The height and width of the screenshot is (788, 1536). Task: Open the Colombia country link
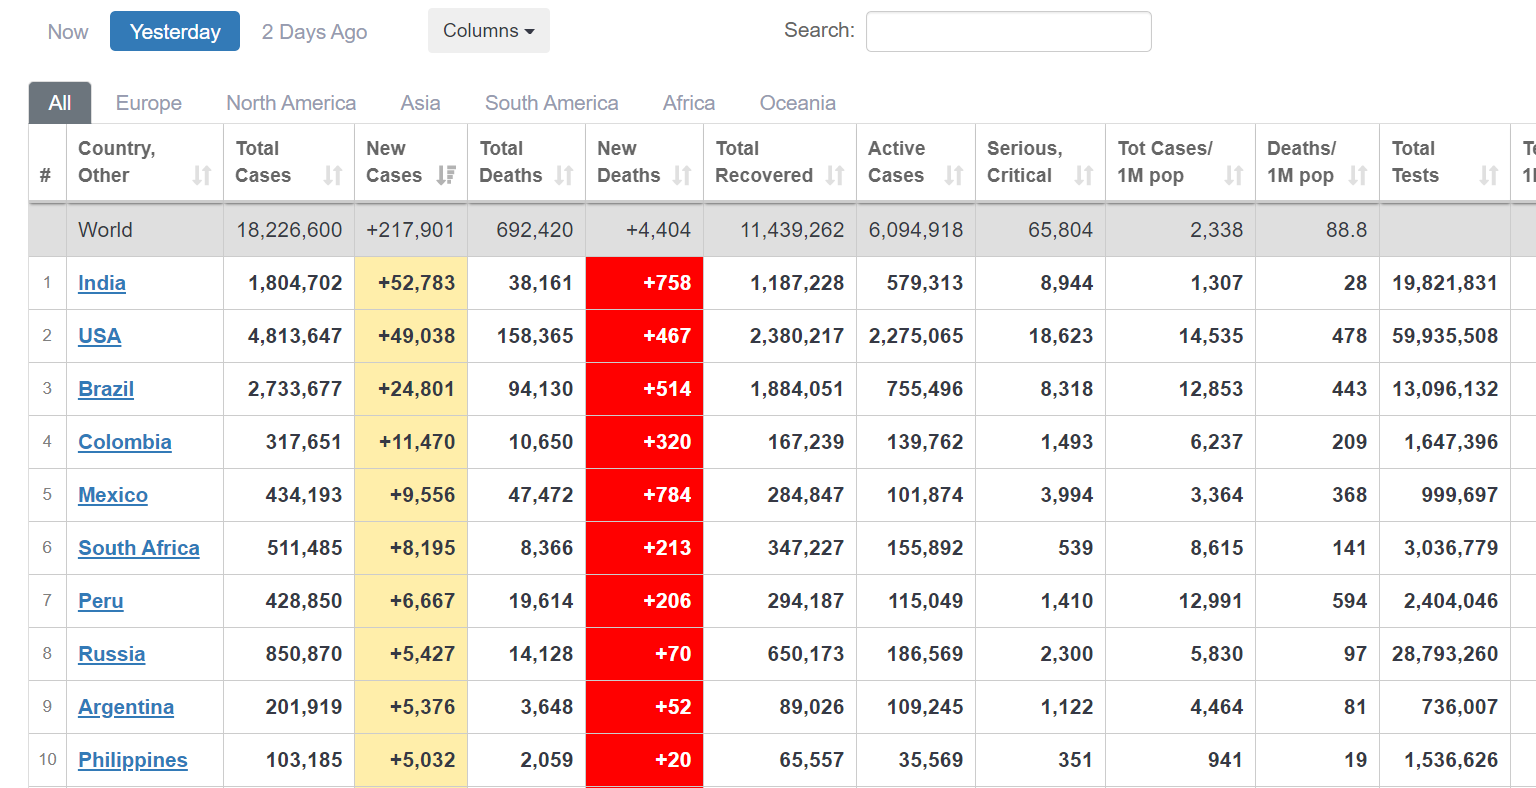pyautogui.click(x=125, y=442)
